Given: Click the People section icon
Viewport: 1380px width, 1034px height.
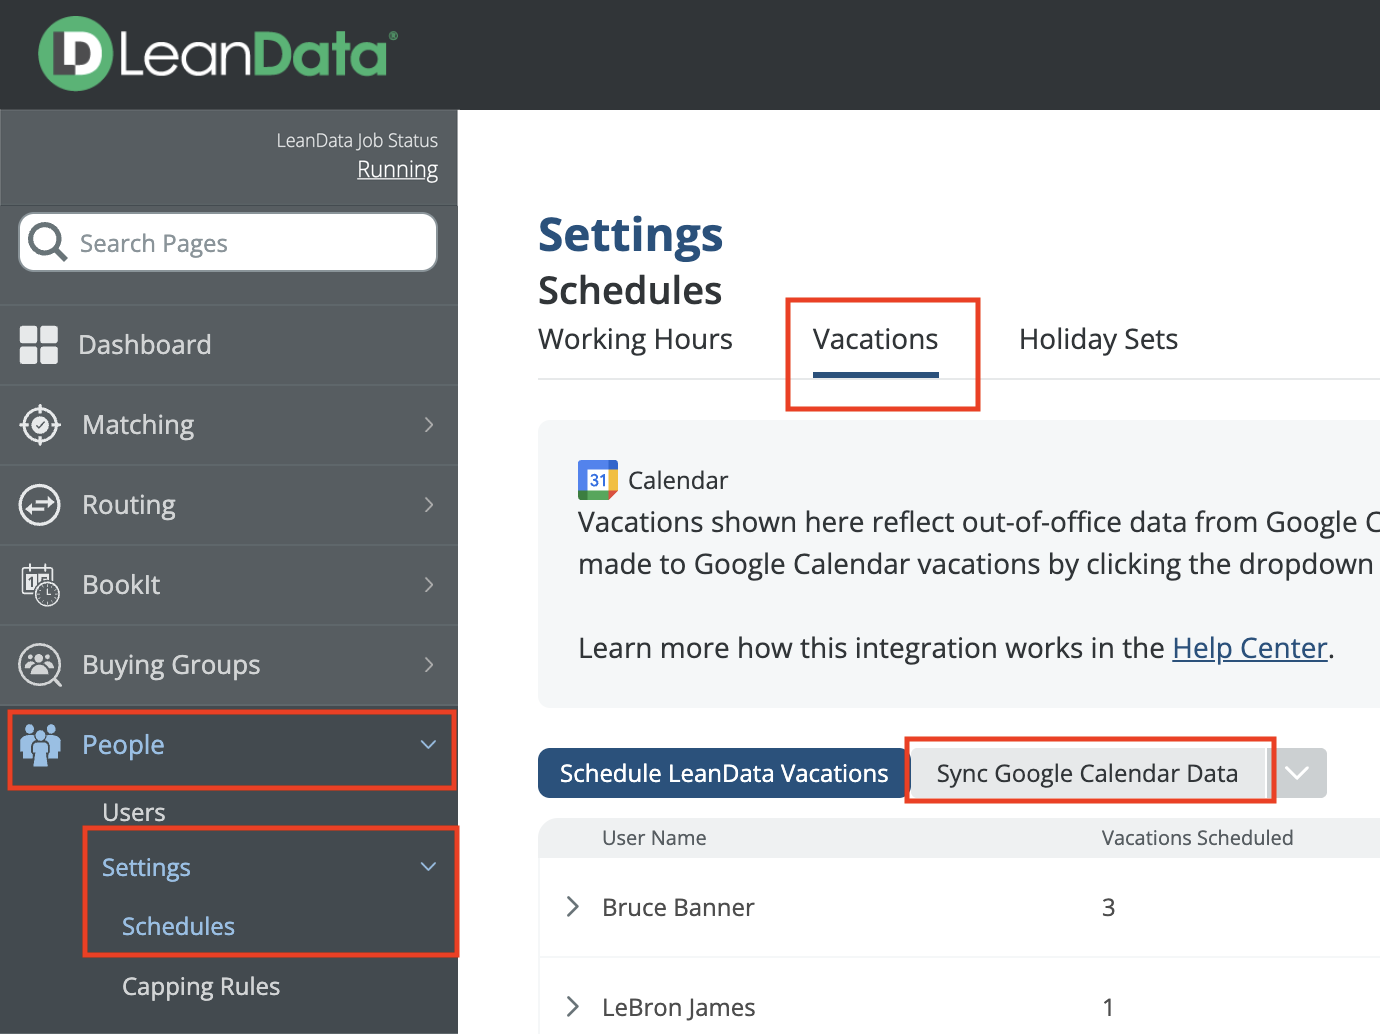Looking at the screenshot, I should (40, 745).
